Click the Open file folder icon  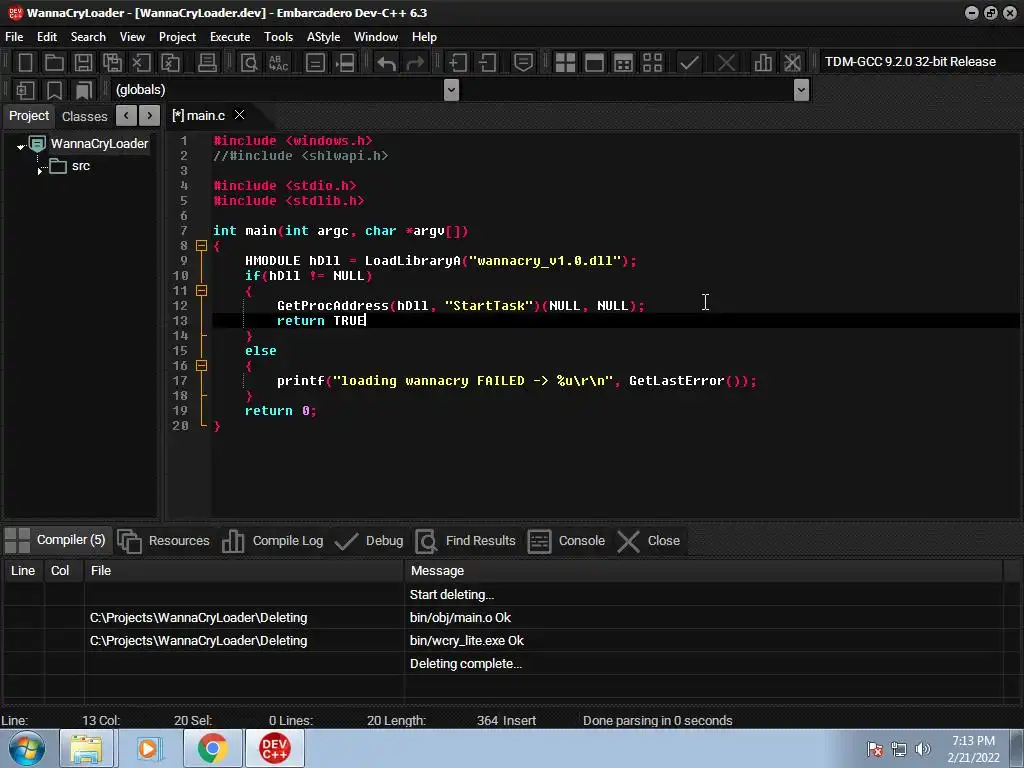pos(54,62)
